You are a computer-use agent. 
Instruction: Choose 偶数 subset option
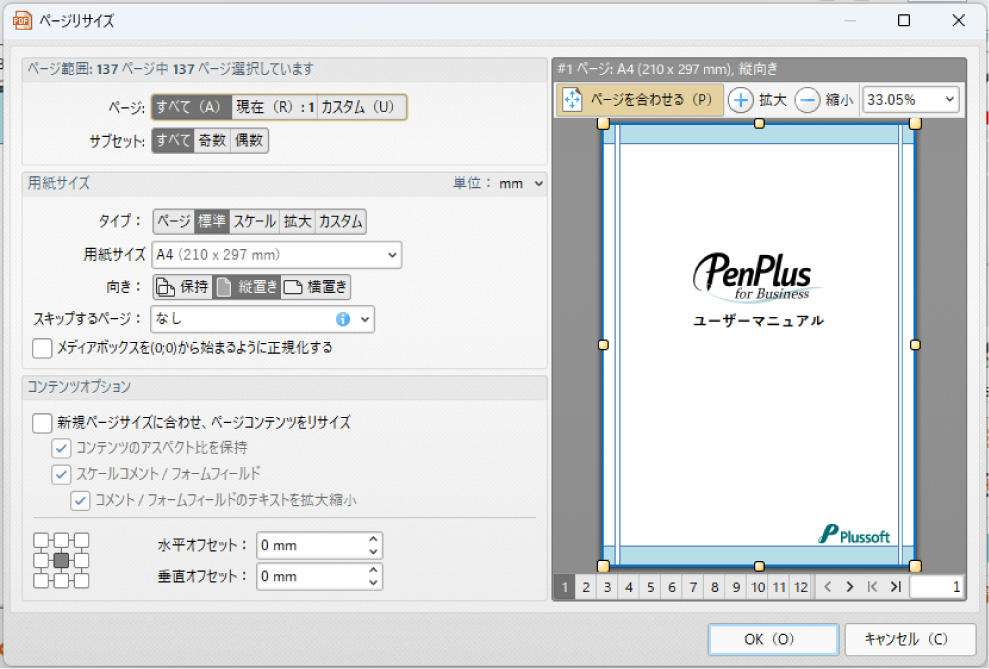(x=249, y=140)
